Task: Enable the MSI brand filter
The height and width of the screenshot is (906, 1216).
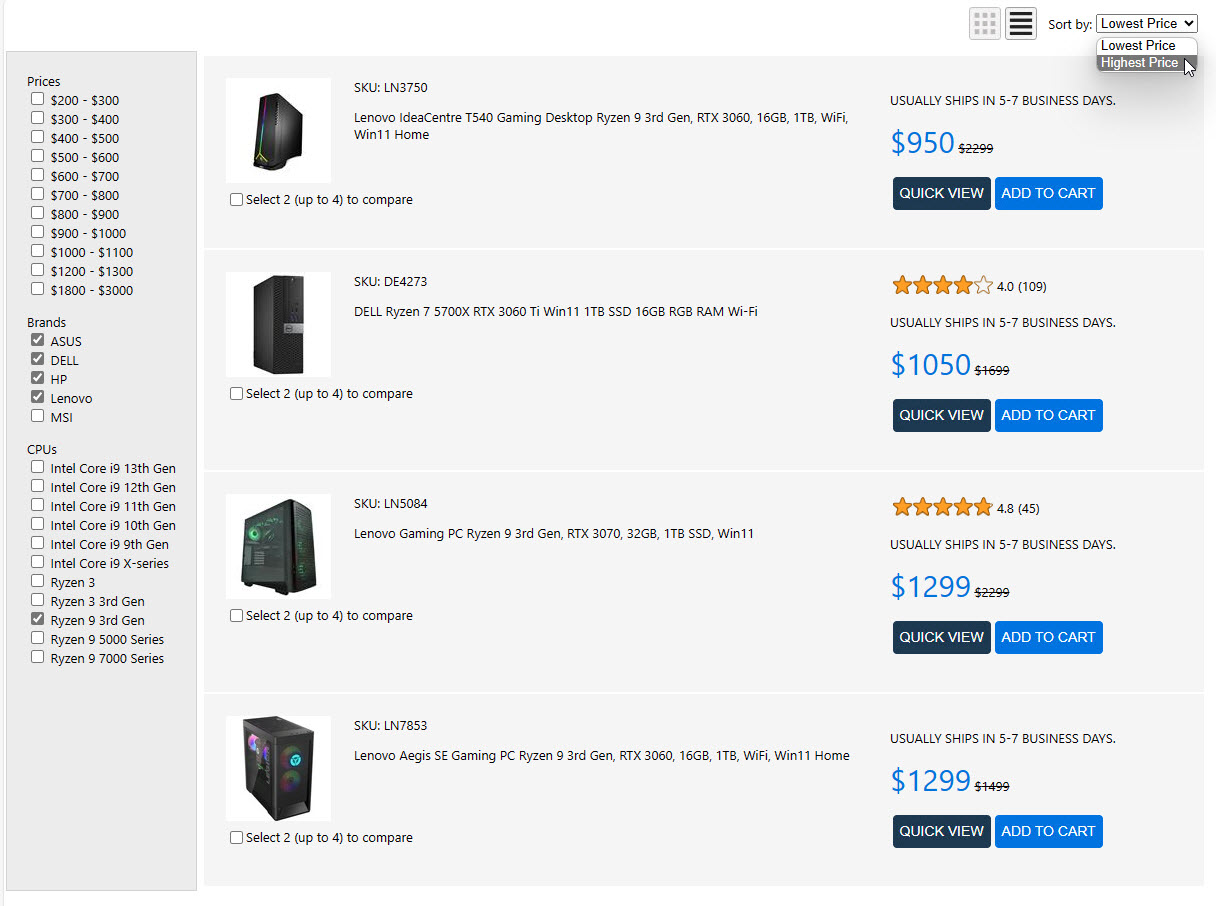Action: click(x=38, y=417)
